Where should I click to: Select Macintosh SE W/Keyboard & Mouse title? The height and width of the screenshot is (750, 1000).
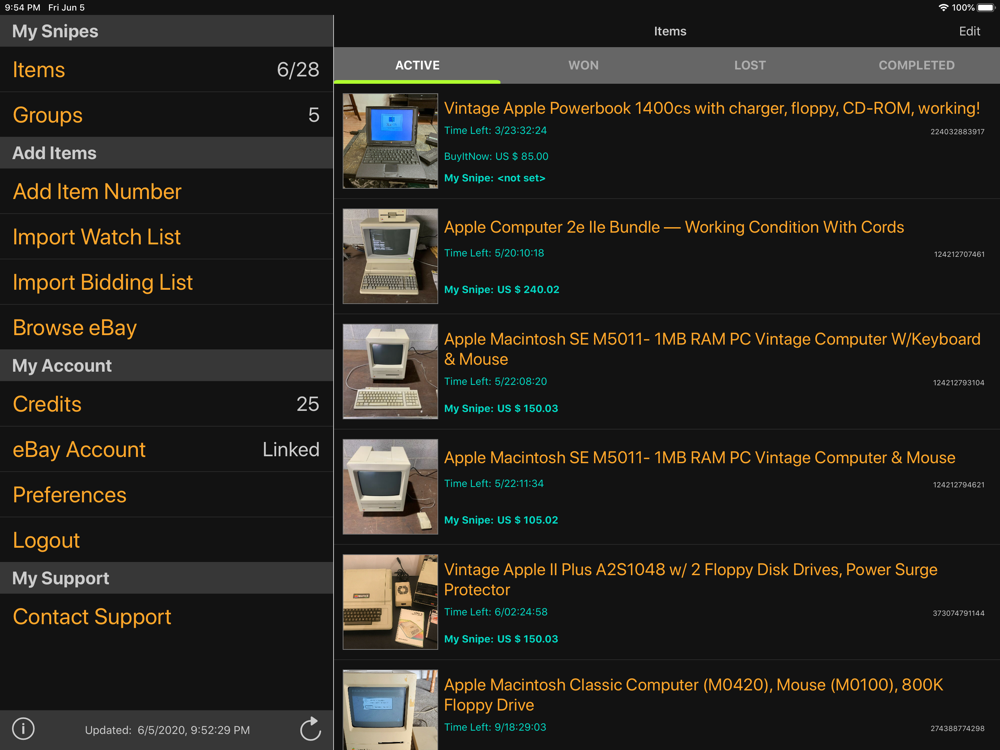tap(712, 349)
